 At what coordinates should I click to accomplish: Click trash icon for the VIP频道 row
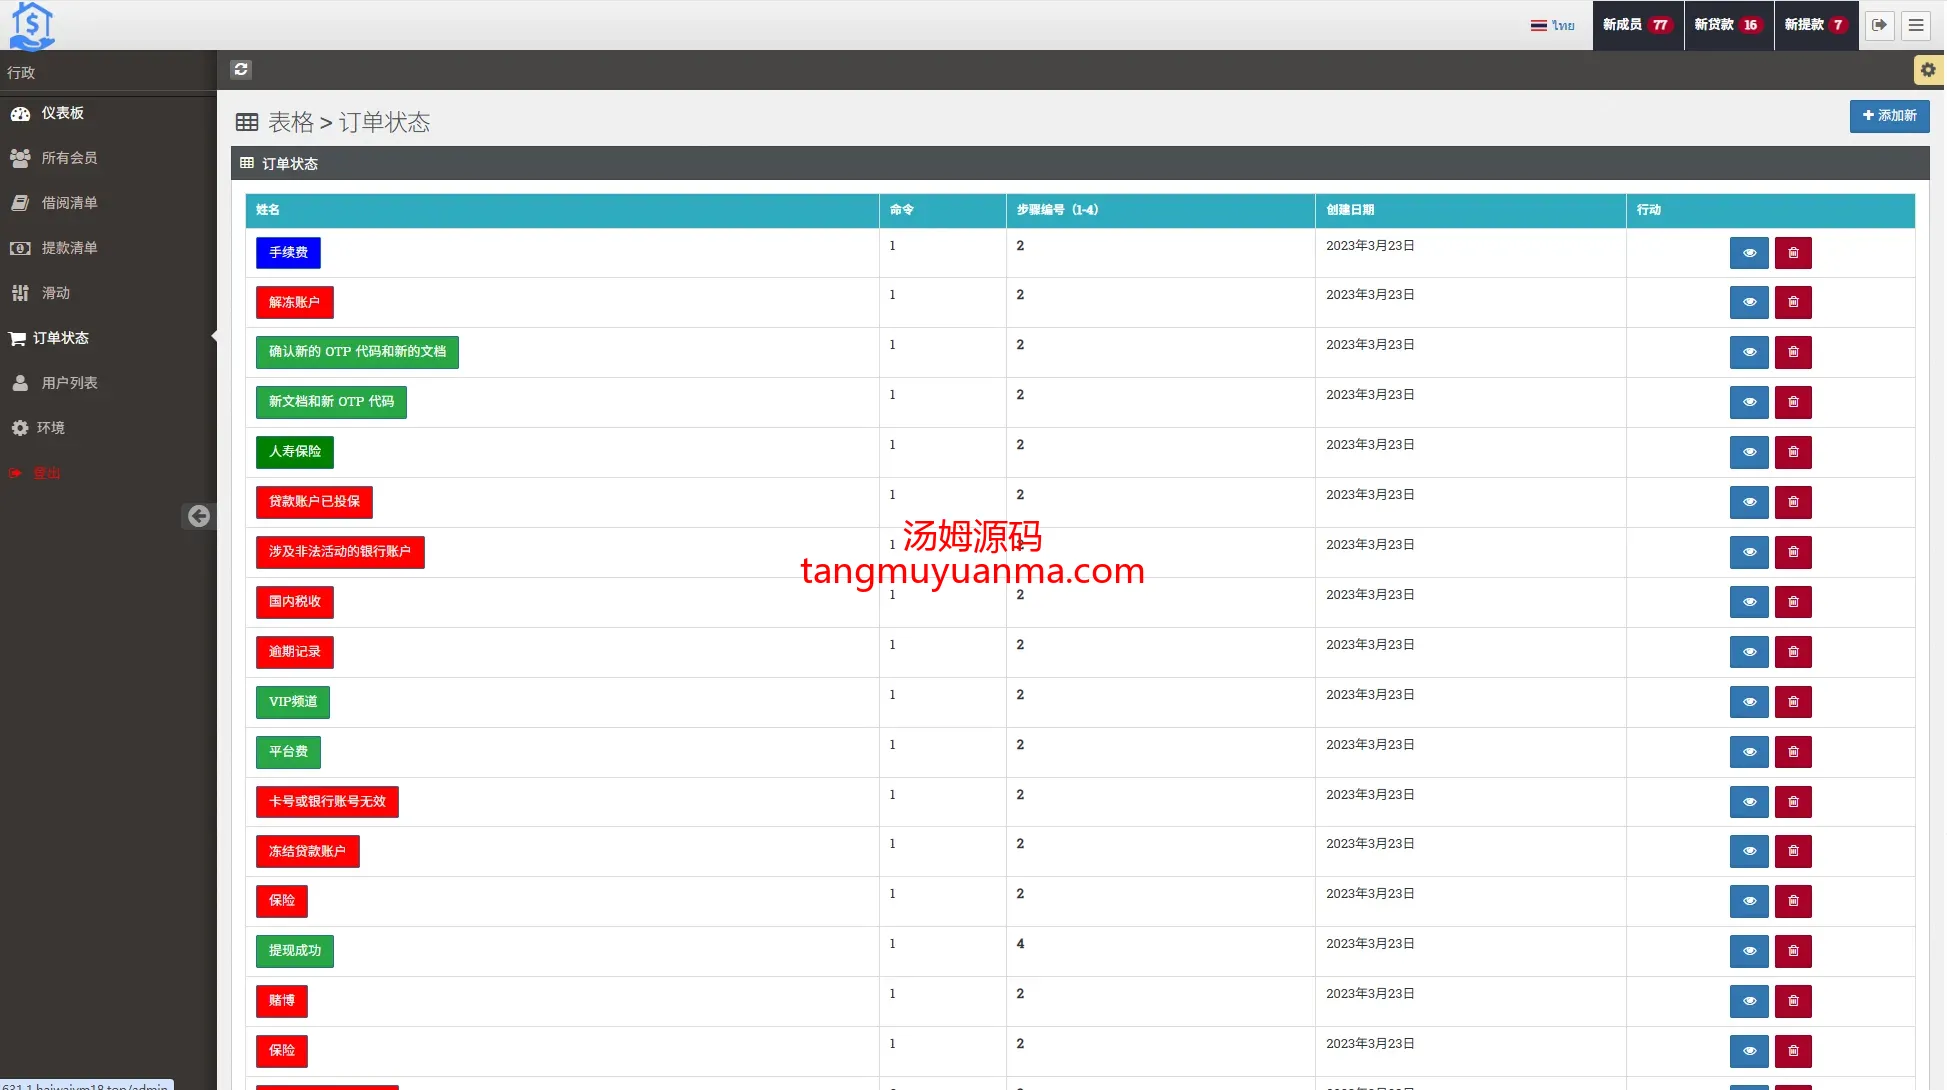tap(1792, 702)
